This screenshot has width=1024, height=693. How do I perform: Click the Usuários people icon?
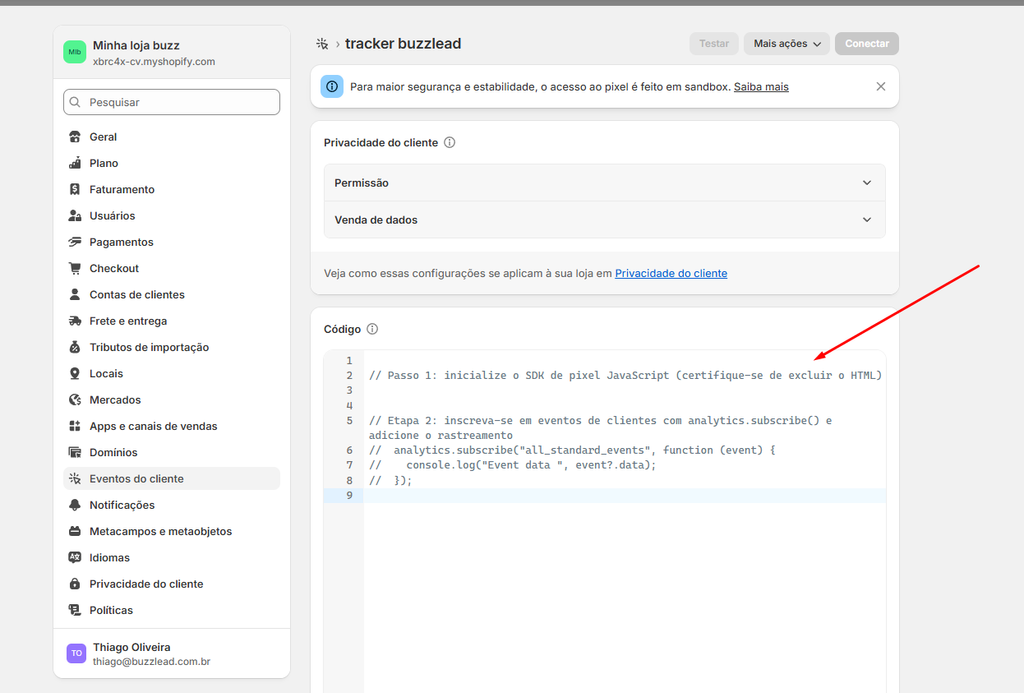75,216
